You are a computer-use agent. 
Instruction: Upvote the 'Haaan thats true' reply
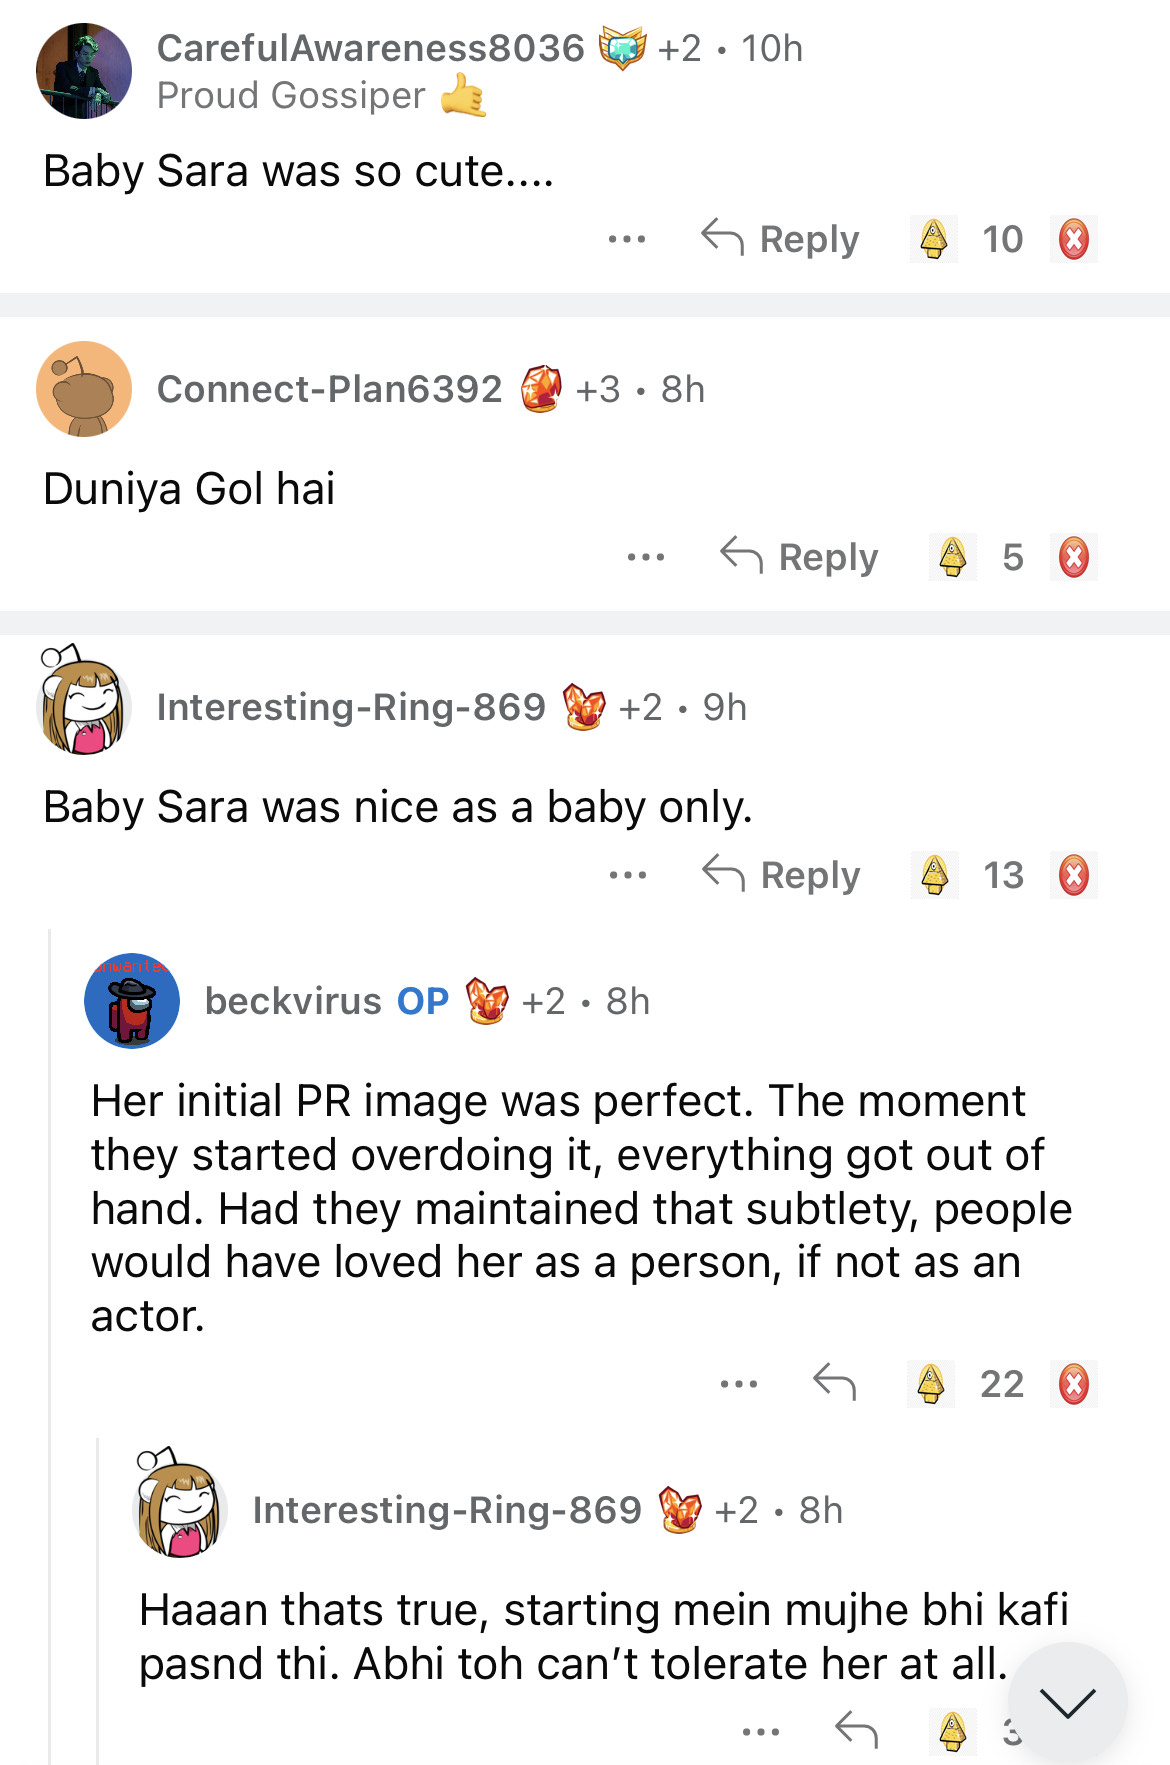coord(953,1731)
